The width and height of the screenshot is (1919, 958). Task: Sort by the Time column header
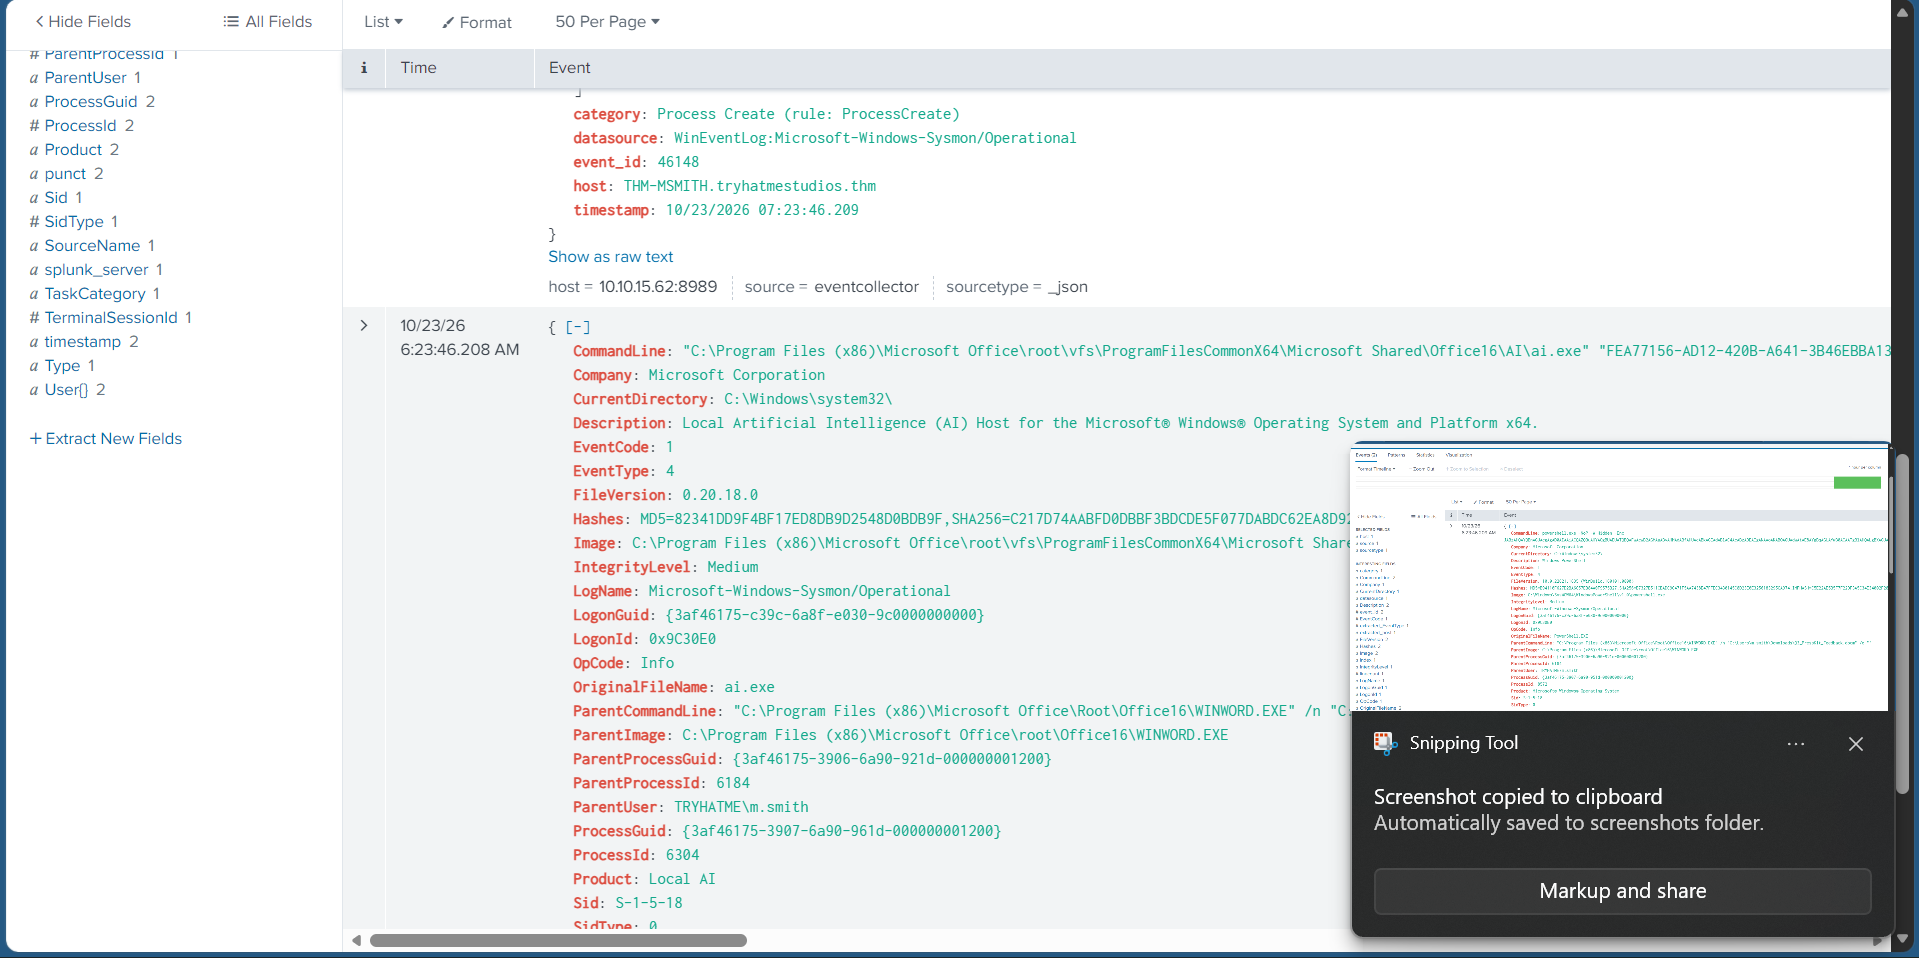coord(418,68)
